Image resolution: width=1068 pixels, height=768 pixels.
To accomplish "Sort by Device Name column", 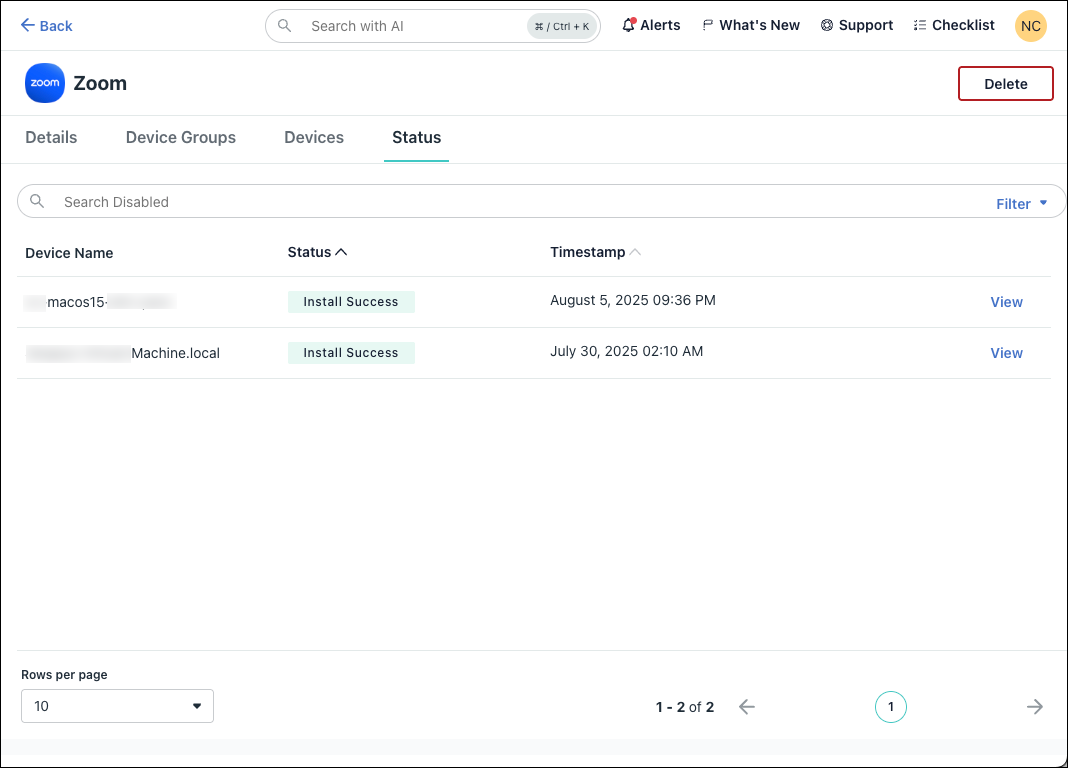I will 69,253.
